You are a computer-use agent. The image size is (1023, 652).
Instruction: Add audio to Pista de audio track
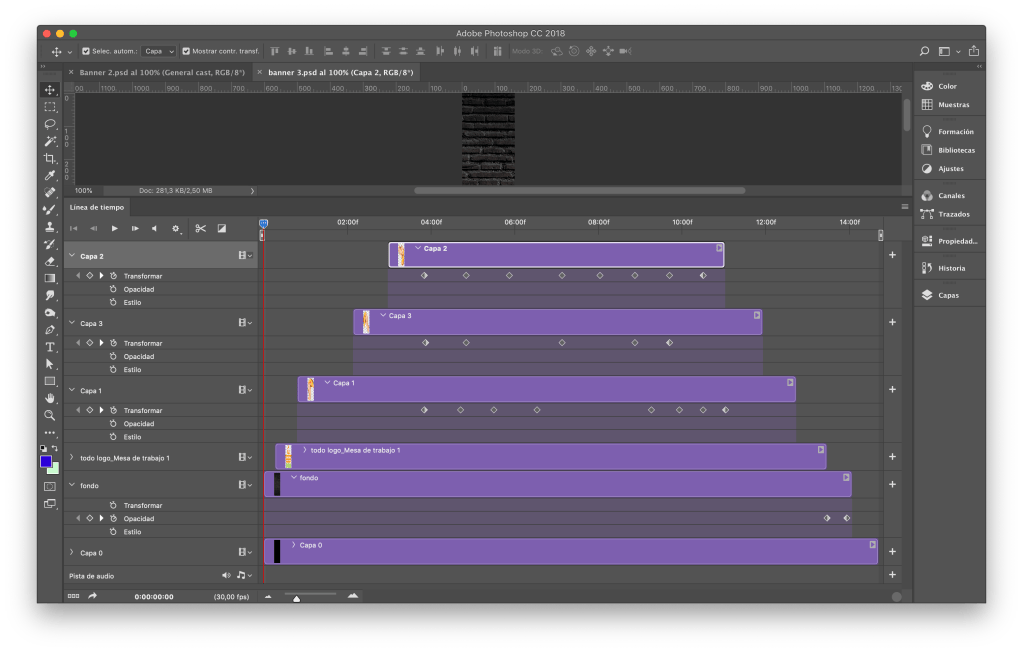tap(892, 575)
